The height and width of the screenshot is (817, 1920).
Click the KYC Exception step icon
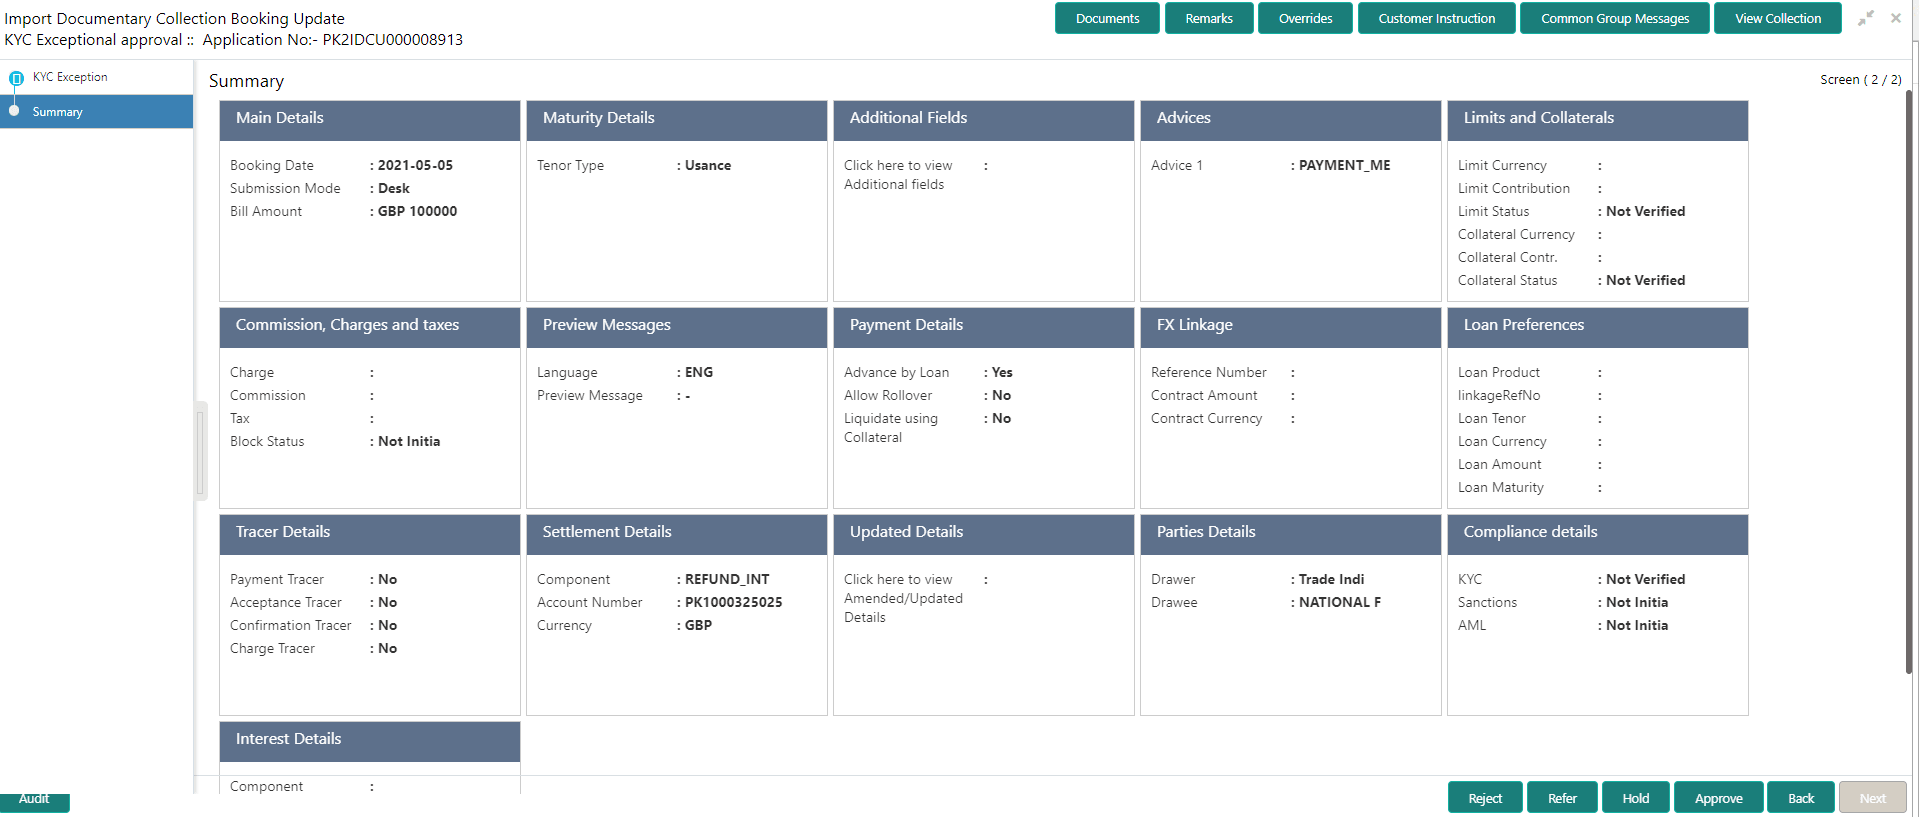click(16, 78)
